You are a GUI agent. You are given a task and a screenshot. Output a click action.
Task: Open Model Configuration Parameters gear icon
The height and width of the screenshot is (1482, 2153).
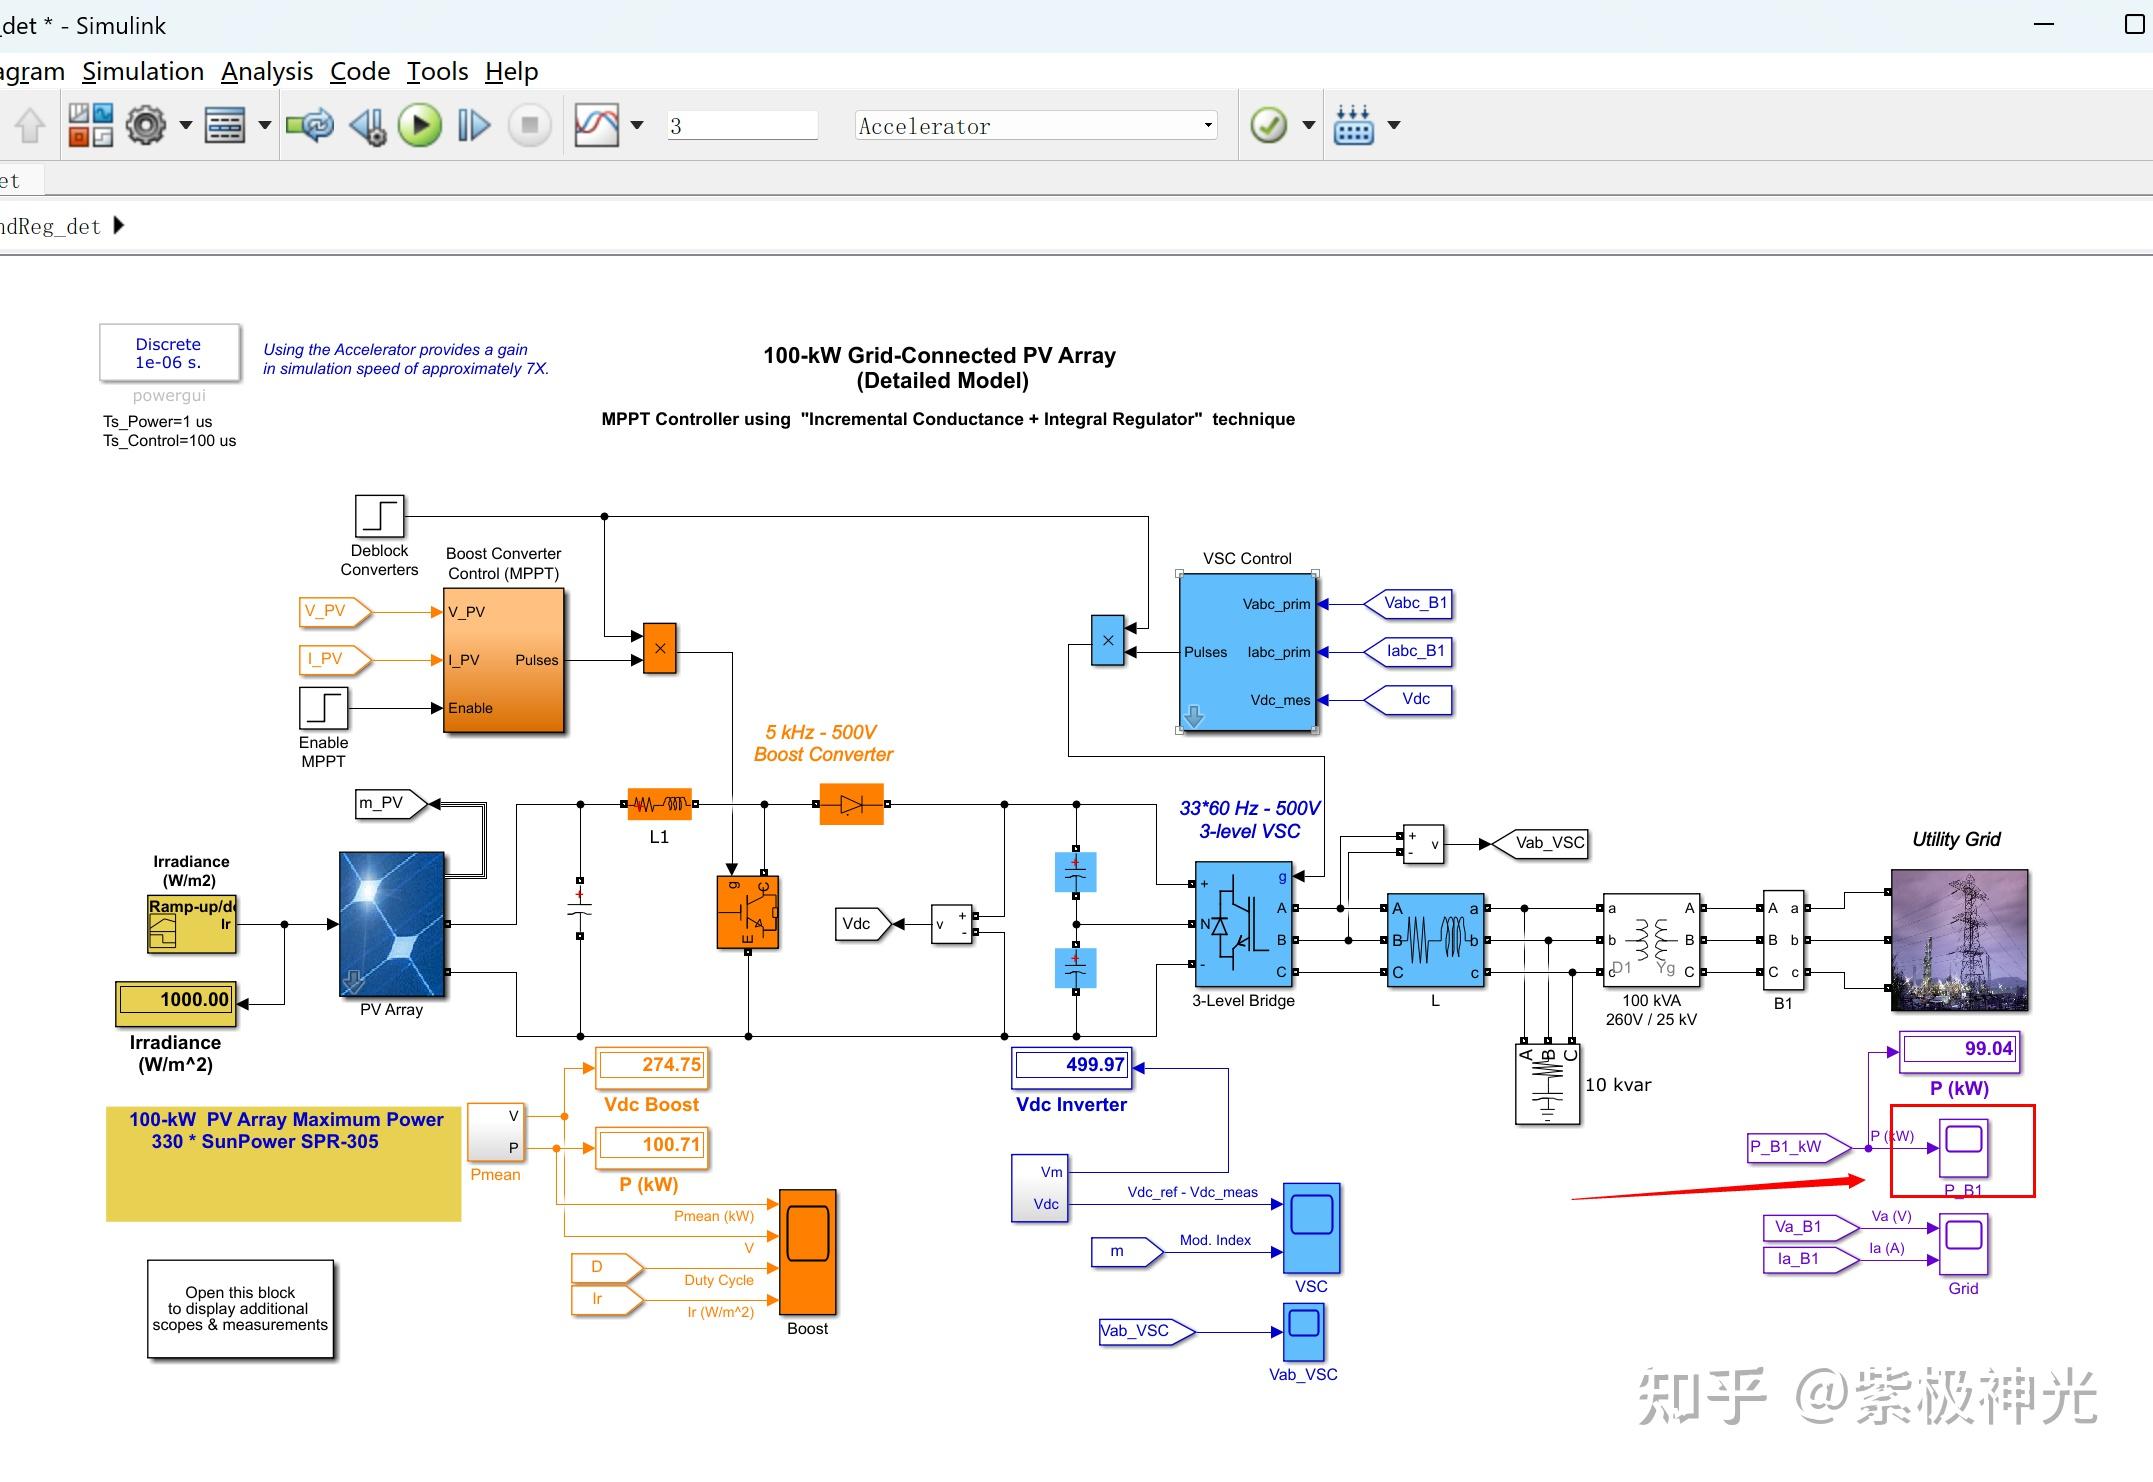pos(146,125)
